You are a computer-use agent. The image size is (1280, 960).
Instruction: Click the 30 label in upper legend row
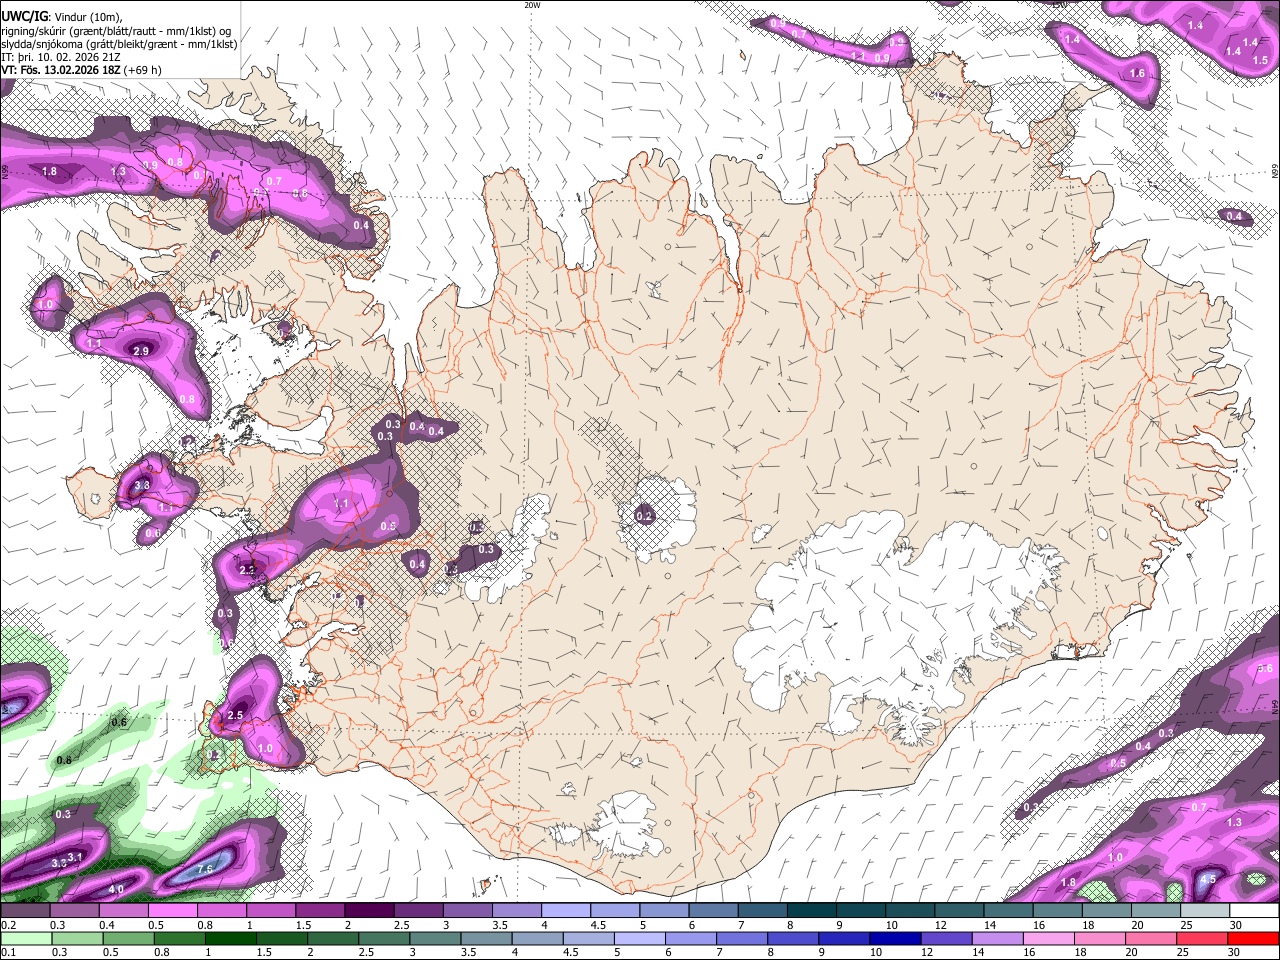(1236, 925)
